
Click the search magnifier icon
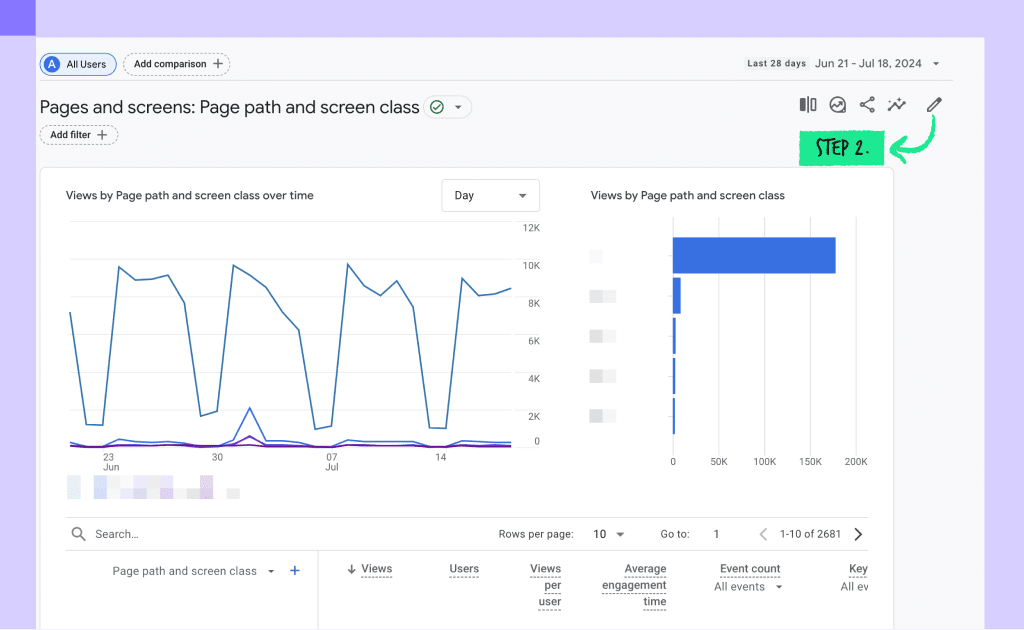point(78,534)
